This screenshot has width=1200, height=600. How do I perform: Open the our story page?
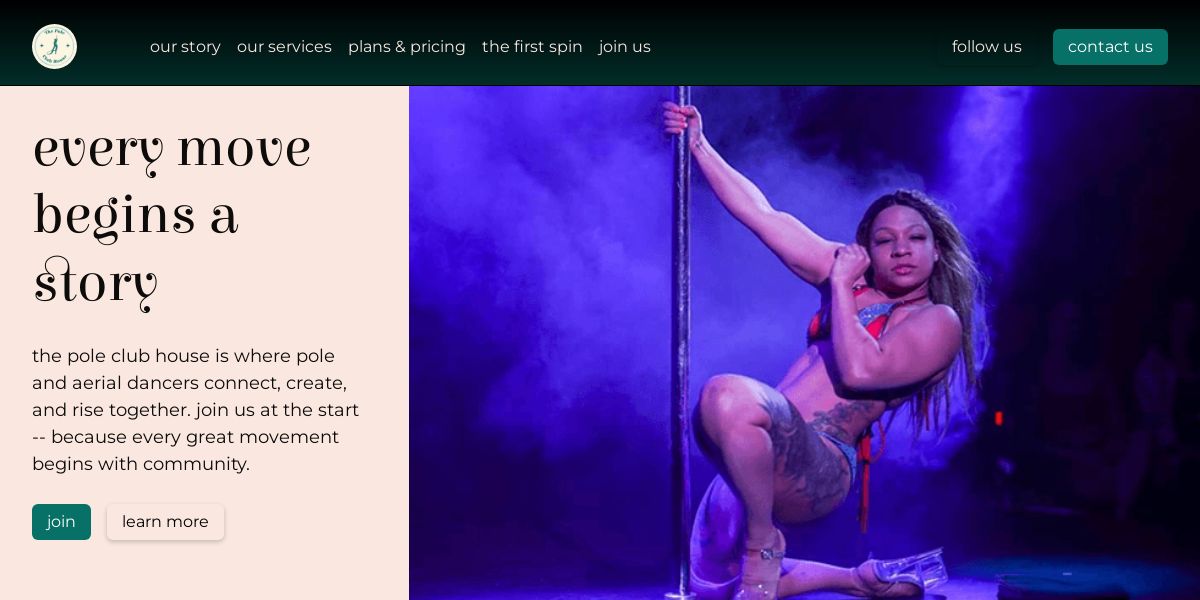click(185, 47)
